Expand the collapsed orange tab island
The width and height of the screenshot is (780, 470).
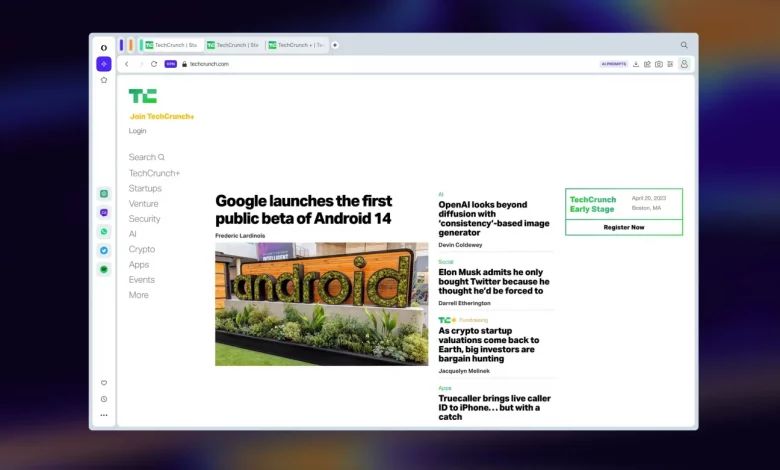131,45
